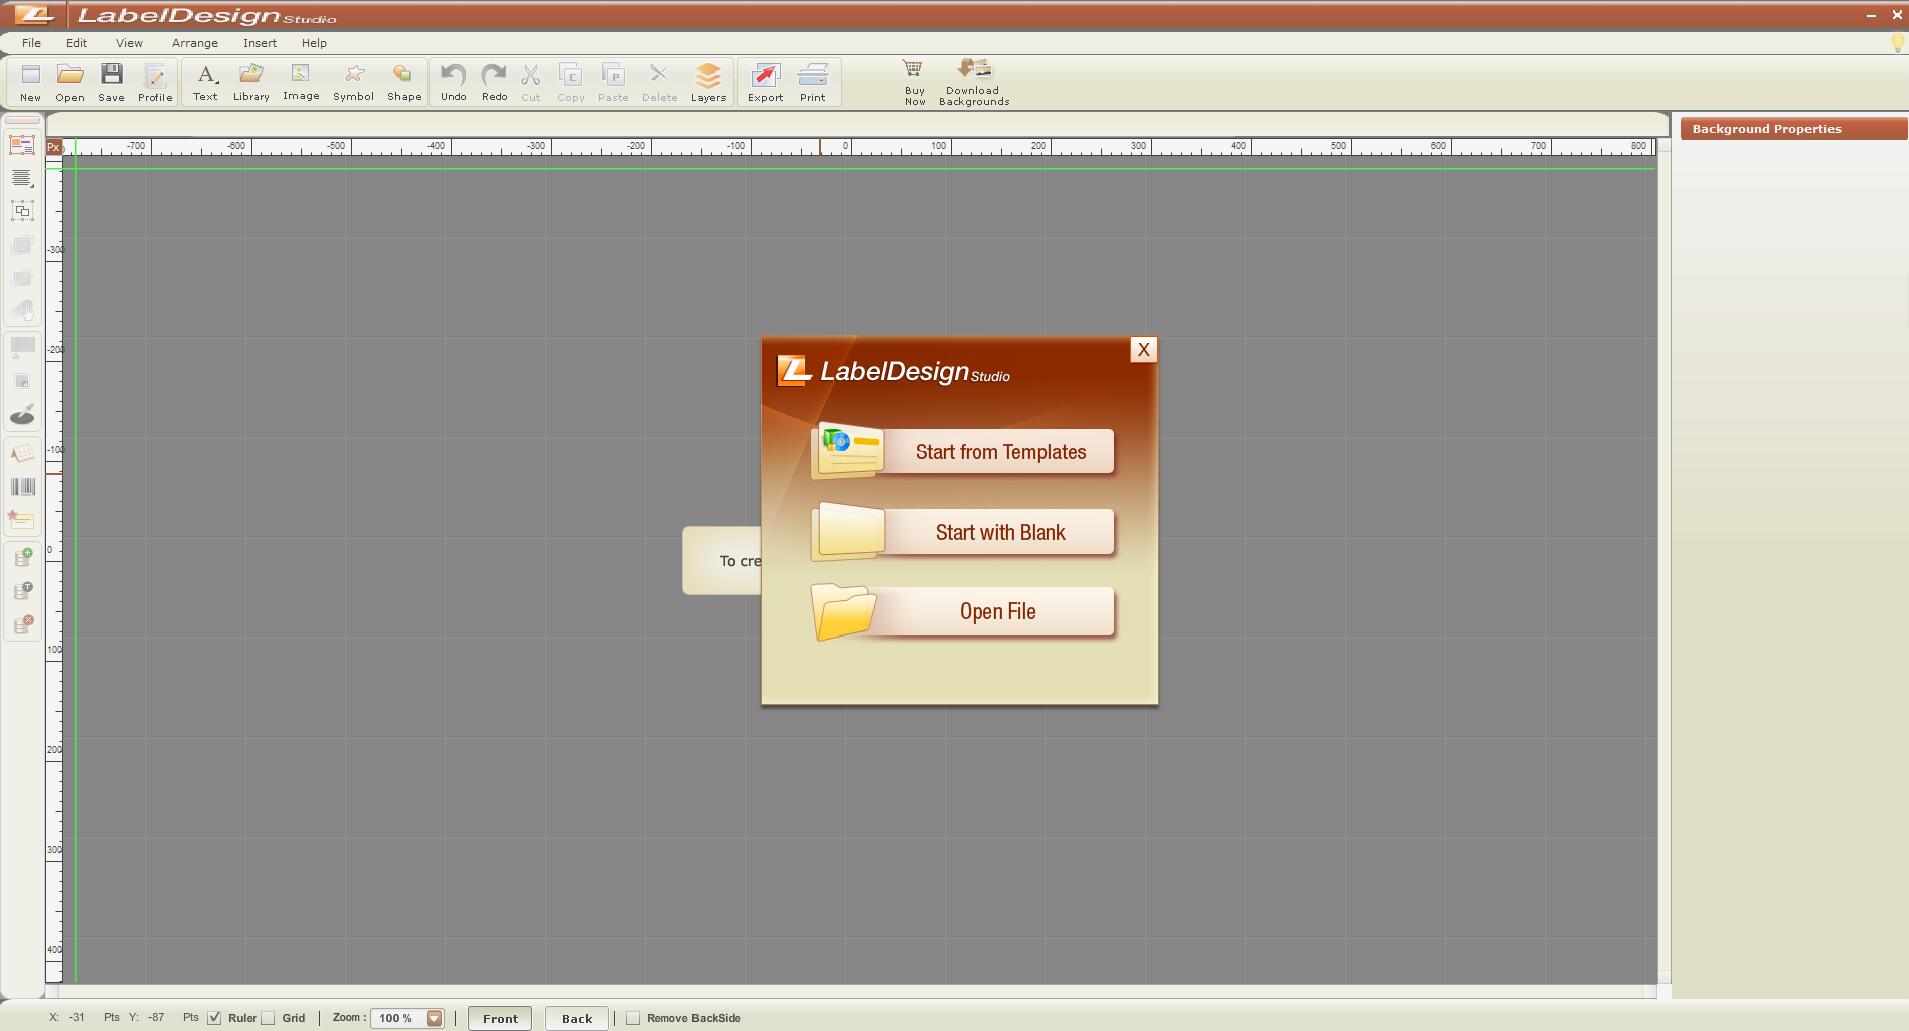Screen dimensions: 1909x1031
Task: Open the Arrange menu
Action: coord(194,43)
